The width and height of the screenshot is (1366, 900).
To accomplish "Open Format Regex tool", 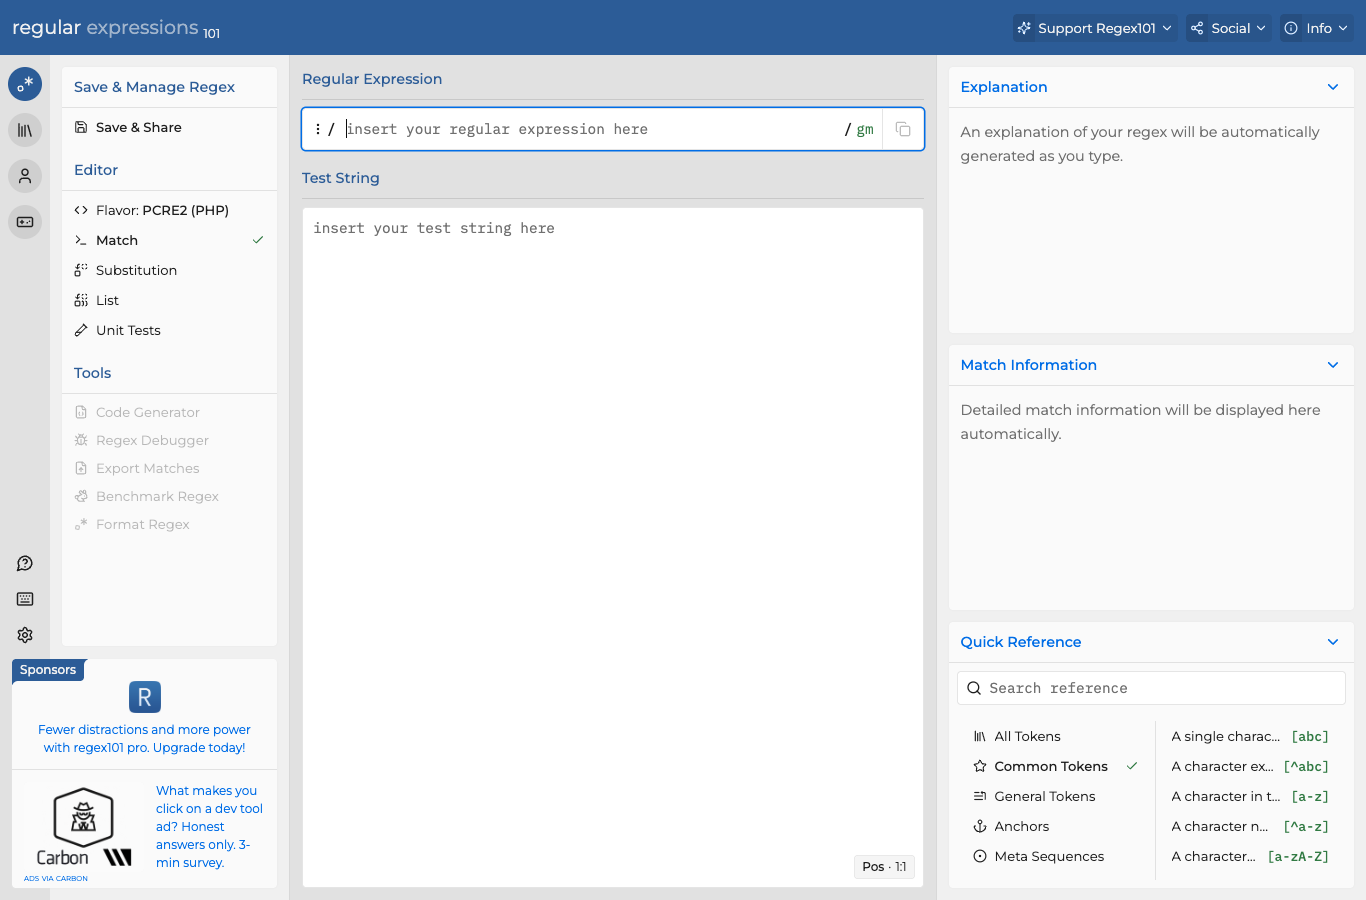I will [169, 524].
